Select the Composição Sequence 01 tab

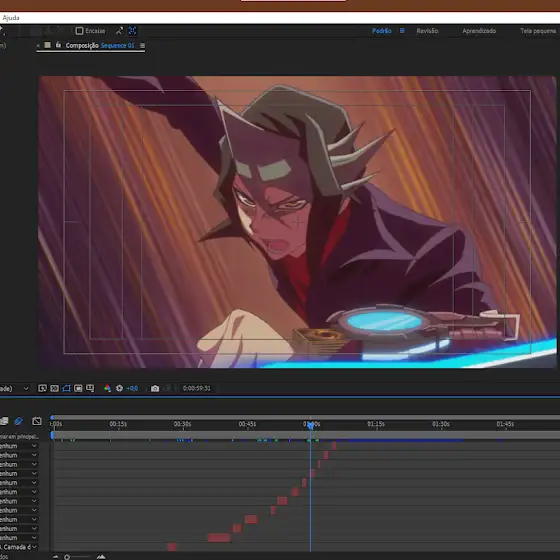100,45
